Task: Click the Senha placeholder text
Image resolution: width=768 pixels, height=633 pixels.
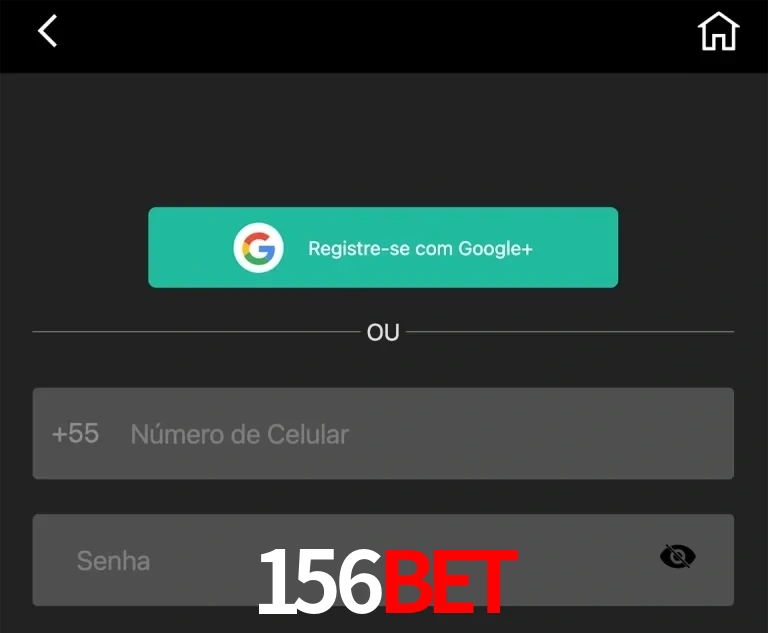Action: 113,560
